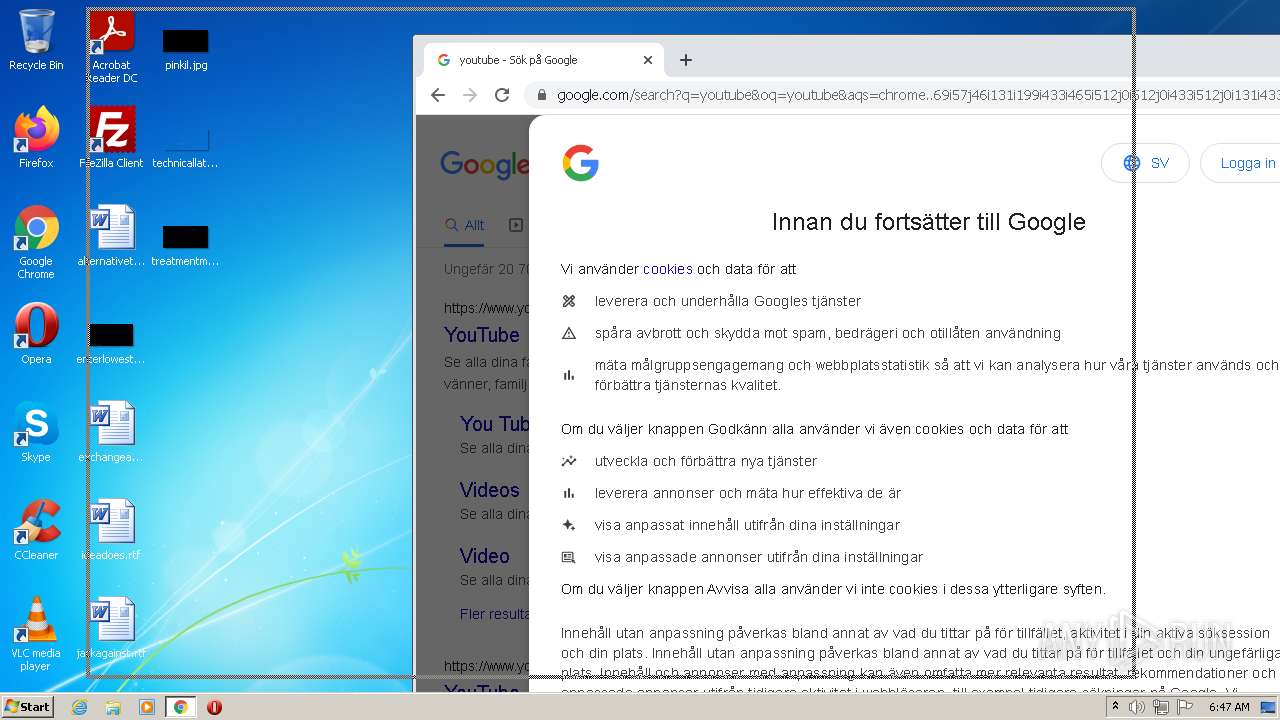The height and width of the screenshot is (720, 1280).
Task: Select the youtube - Sök på Google tab
Action: coord(543,60)
